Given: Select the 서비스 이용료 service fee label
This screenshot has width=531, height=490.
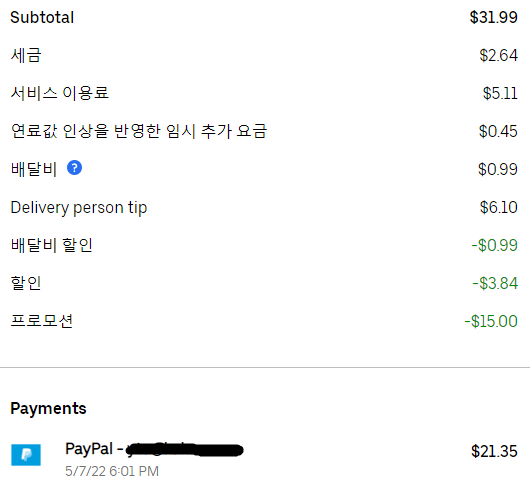Looking at the screenshot, I should coord(60,93).
